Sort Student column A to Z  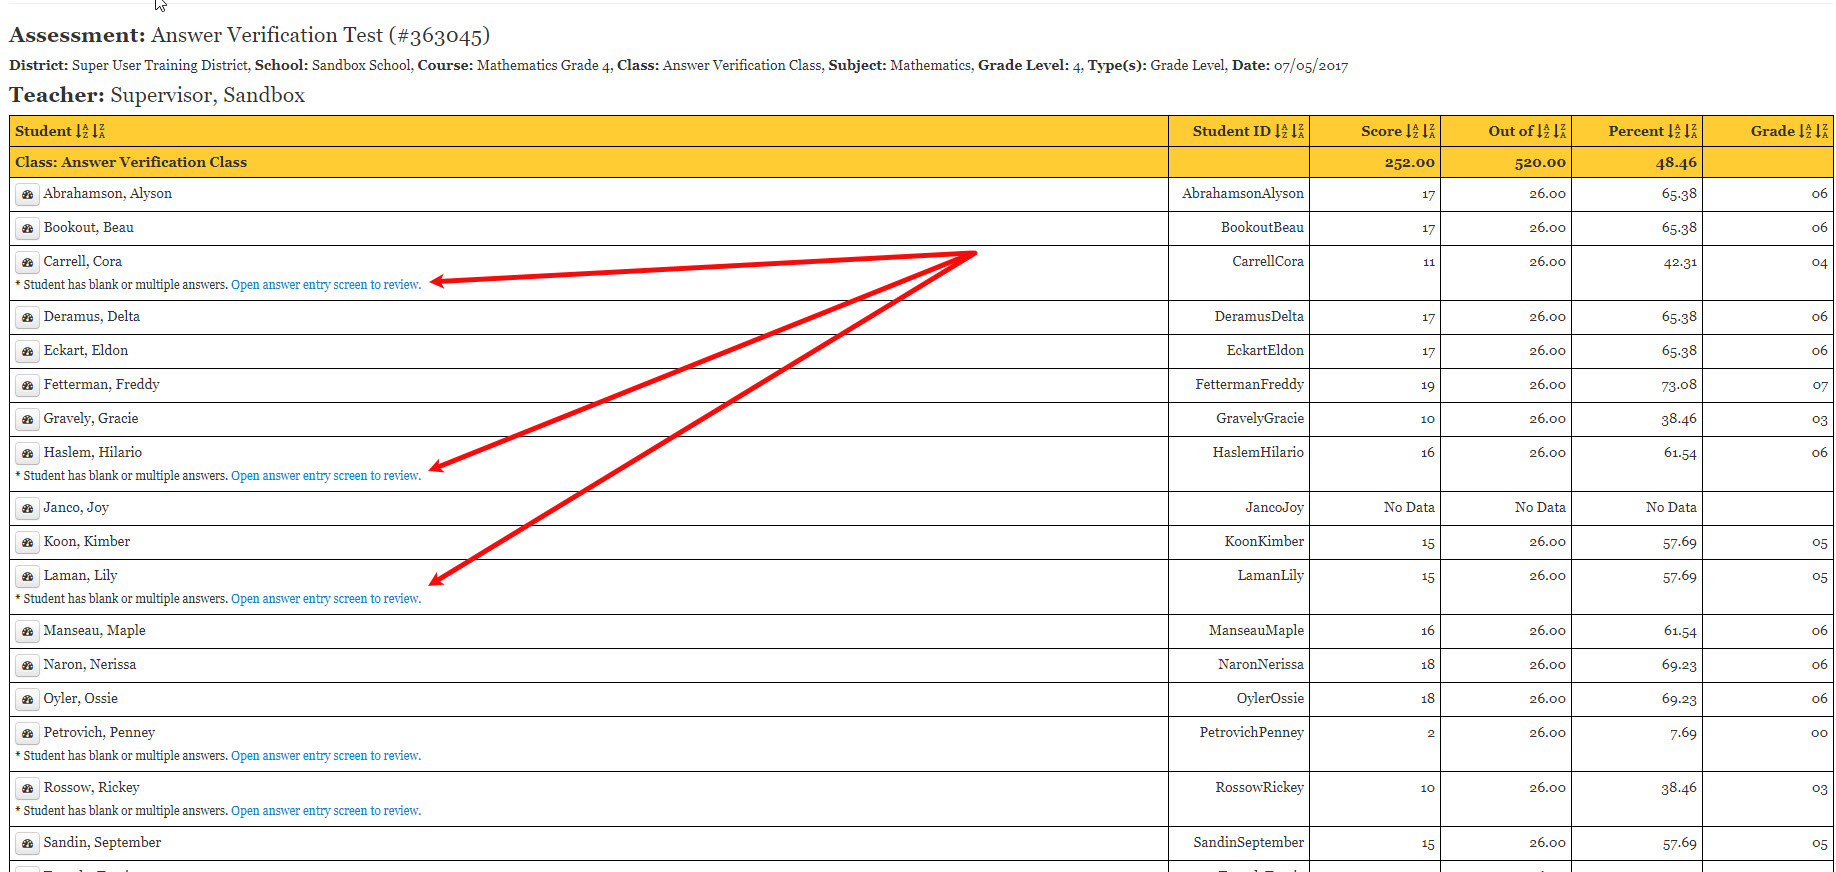click(x=82, y=131)
